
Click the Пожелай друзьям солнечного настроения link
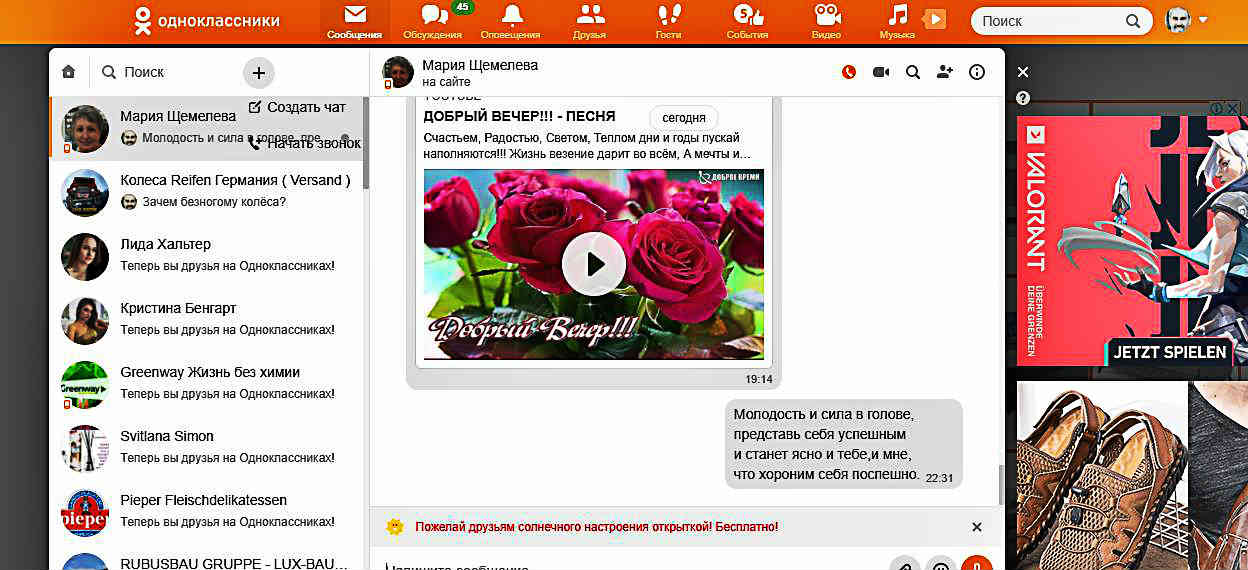[x=596, y=527]
